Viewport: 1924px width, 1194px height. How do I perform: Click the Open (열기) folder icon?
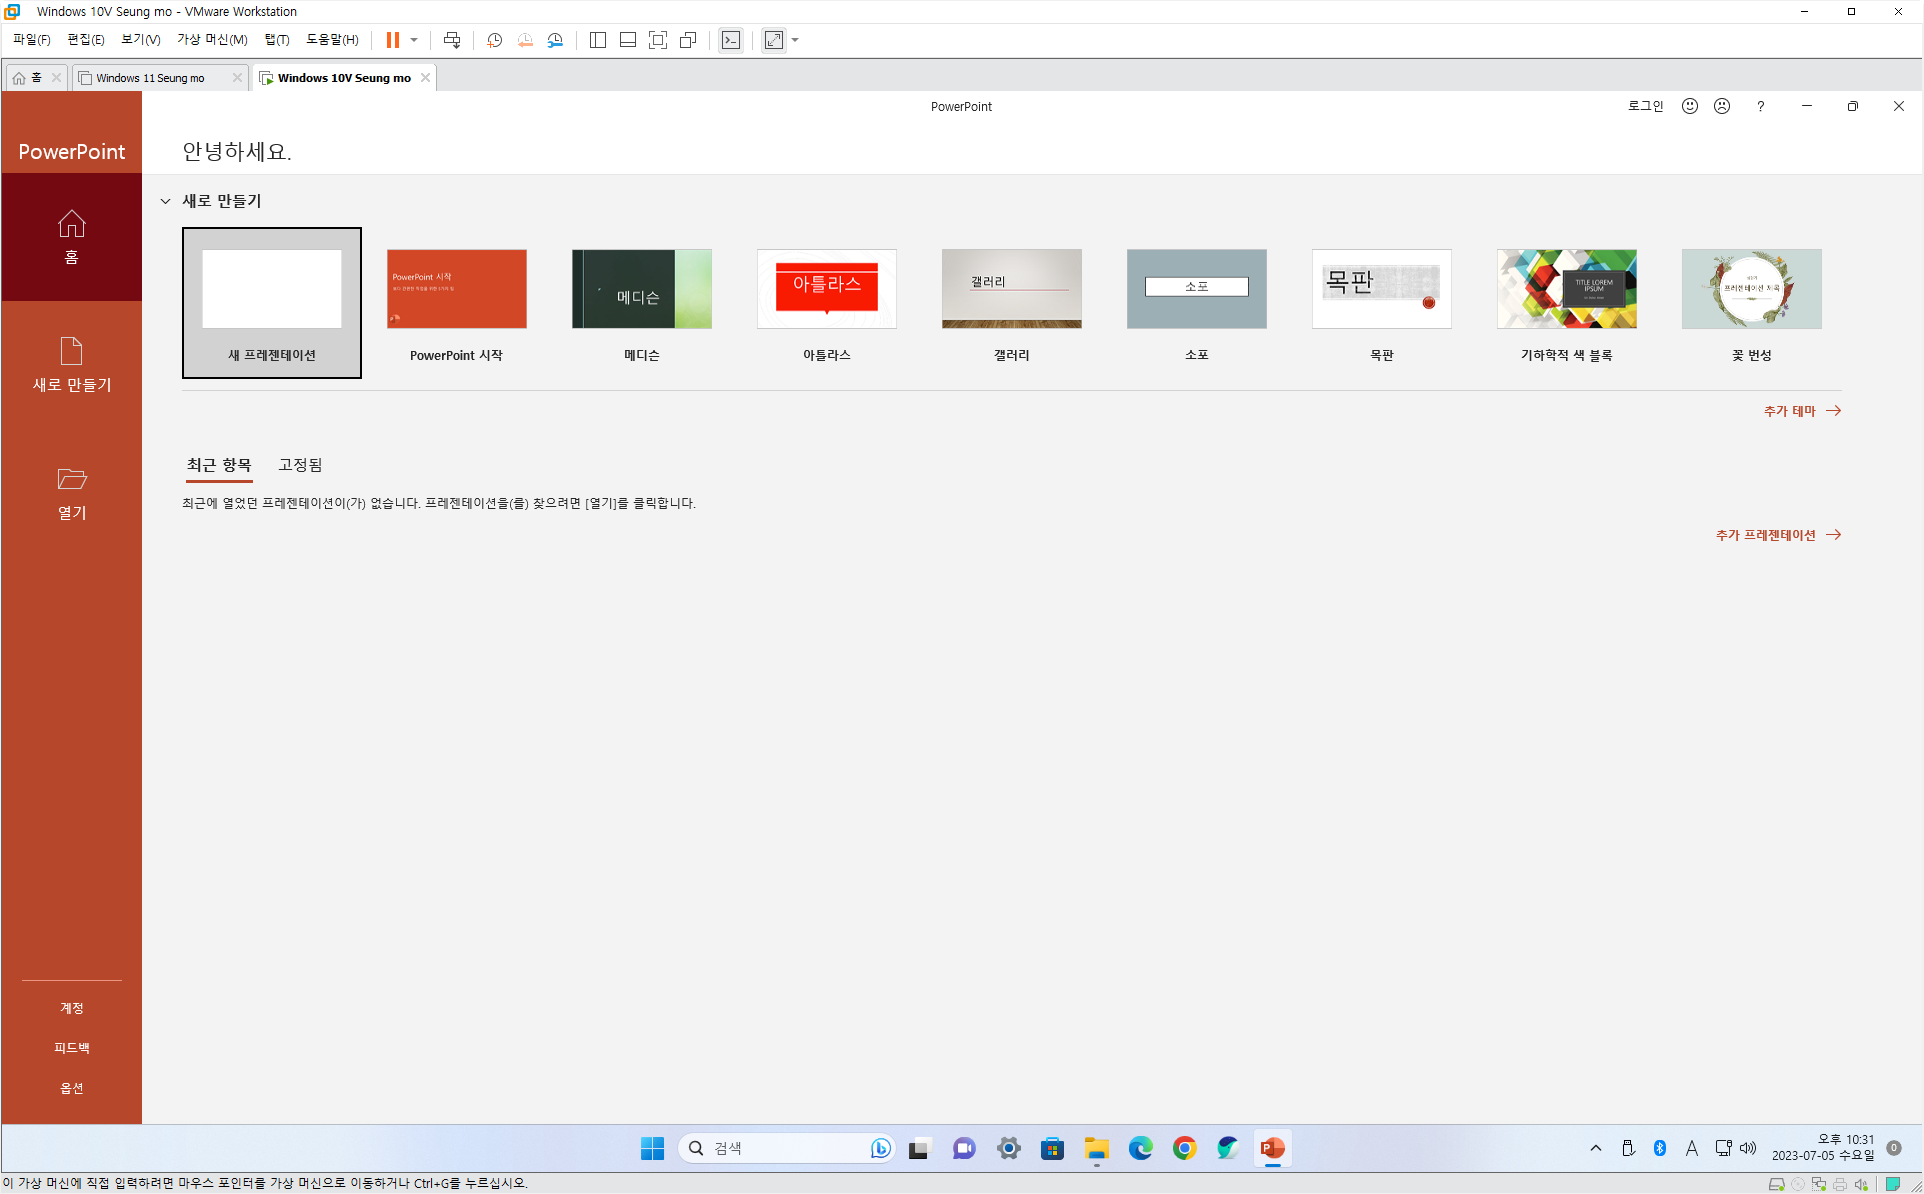click(71, 479)
